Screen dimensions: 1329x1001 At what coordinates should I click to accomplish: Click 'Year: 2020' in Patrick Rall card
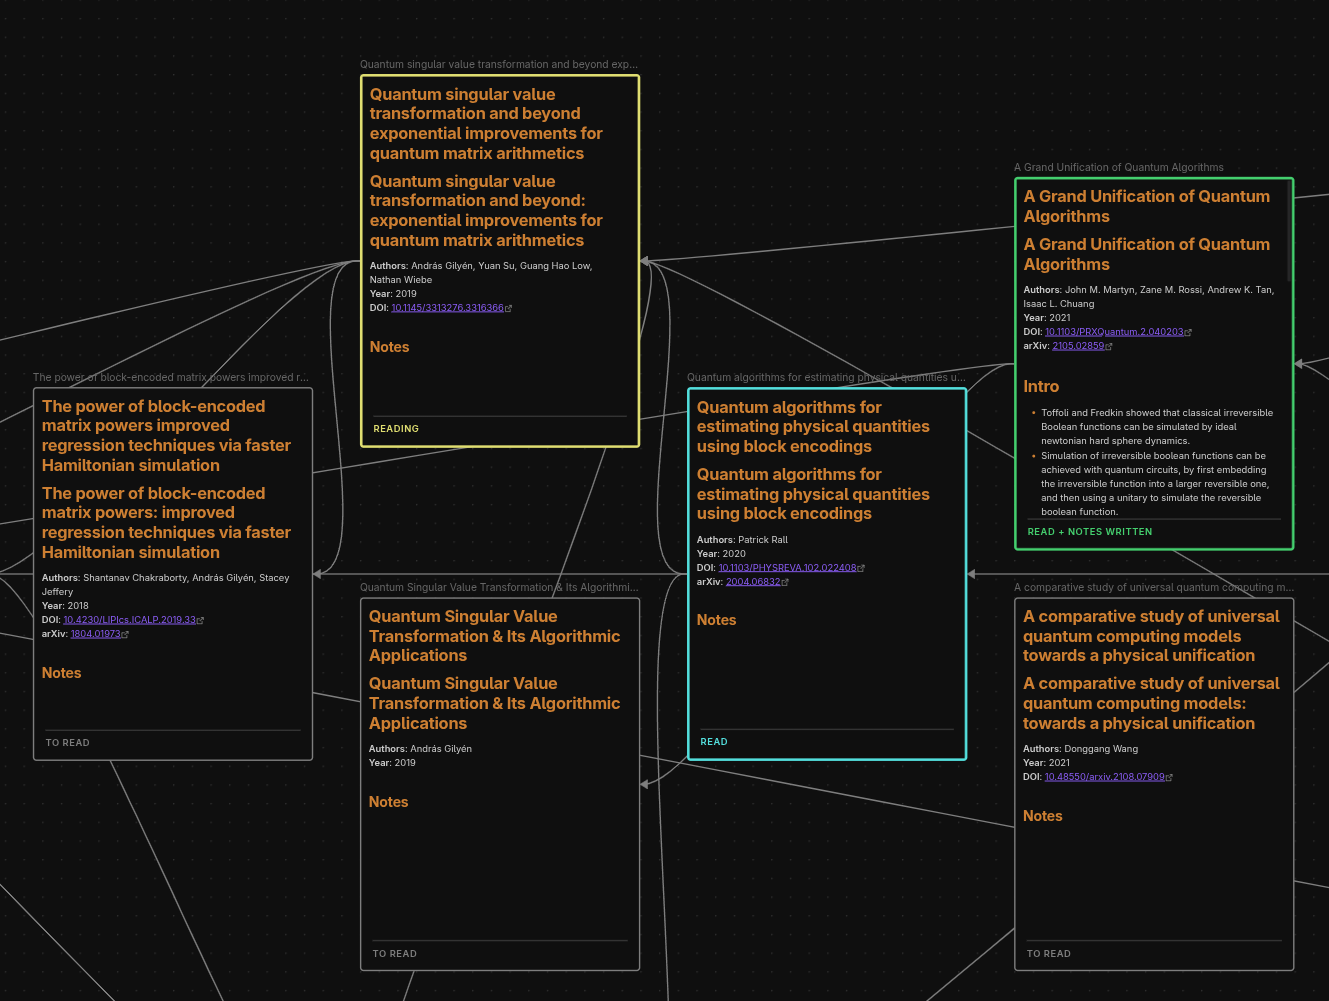tap(721, 554)
